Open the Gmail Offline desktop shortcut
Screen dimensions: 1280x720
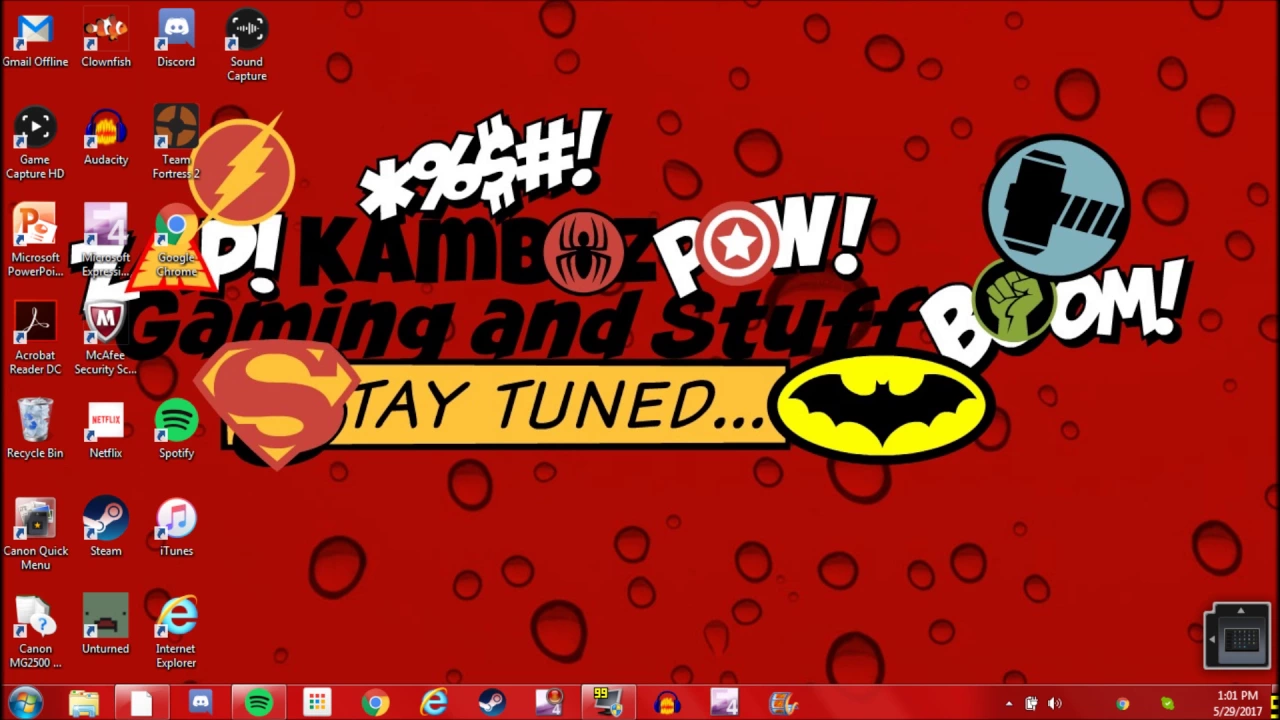pyautogui.click(x=35, y=39)
